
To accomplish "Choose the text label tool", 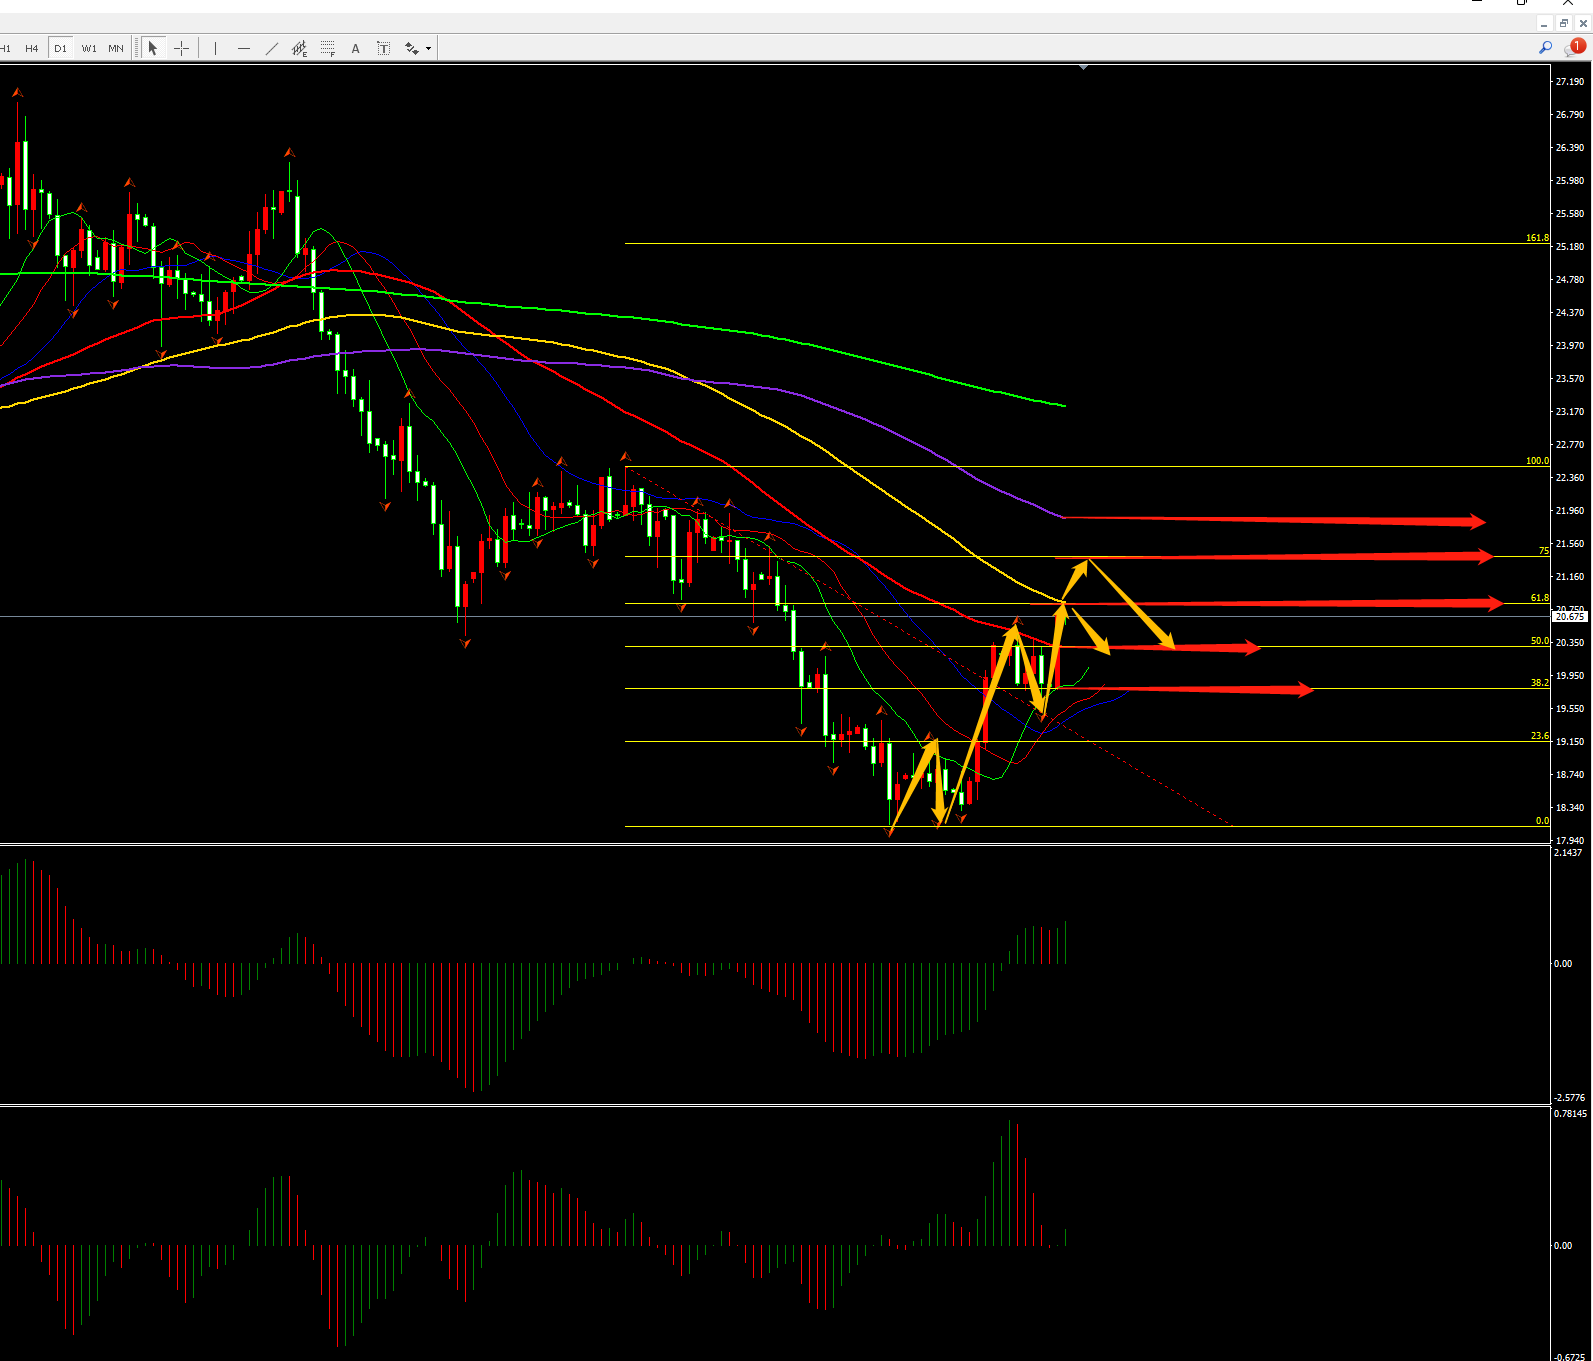I will [383, 48].
